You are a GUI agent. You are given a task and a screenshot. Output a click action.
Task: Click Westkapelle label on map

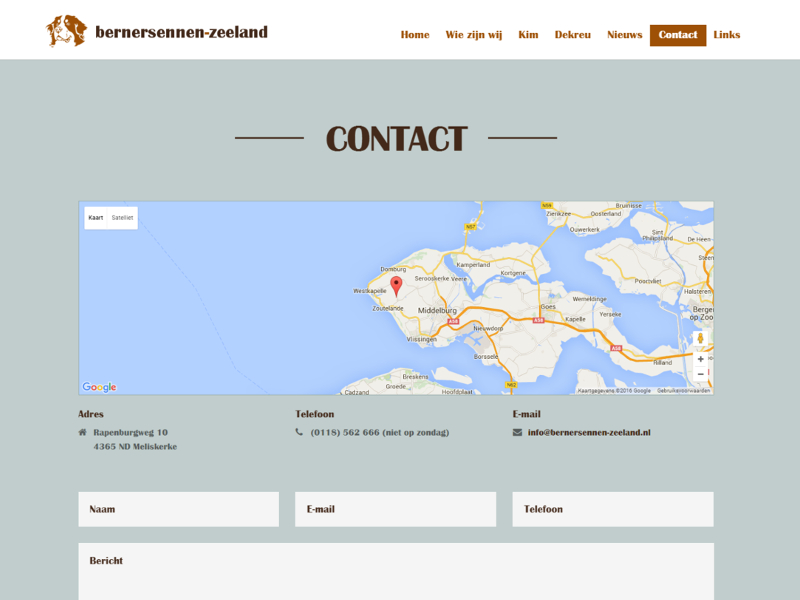tap(370, 291)
